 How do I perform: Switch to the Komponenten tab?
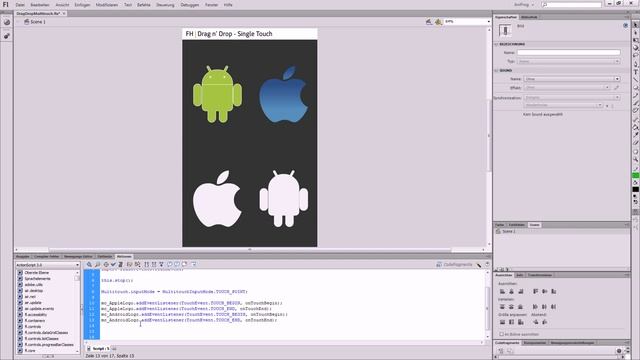(x=535, y=343)
